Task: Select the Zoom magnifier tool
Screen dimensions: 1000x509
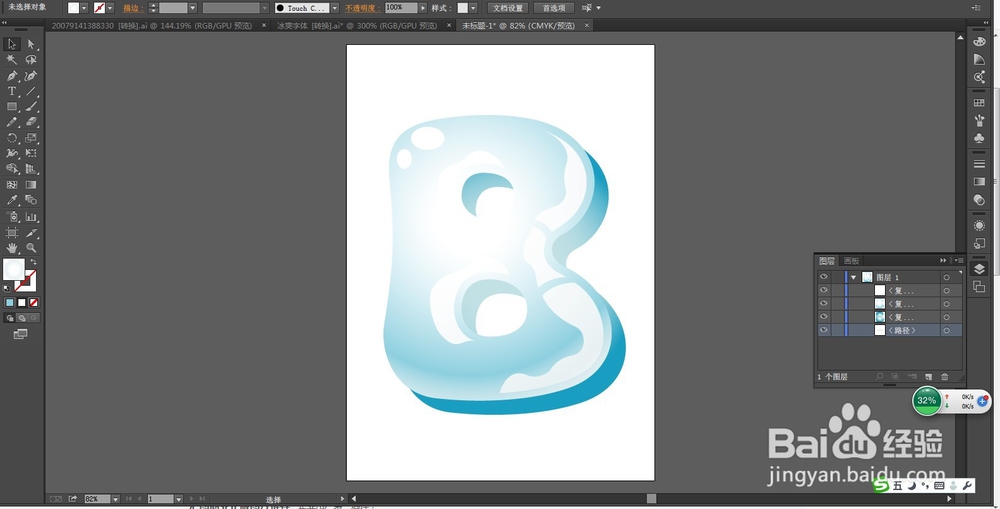Action: (31, 248)
